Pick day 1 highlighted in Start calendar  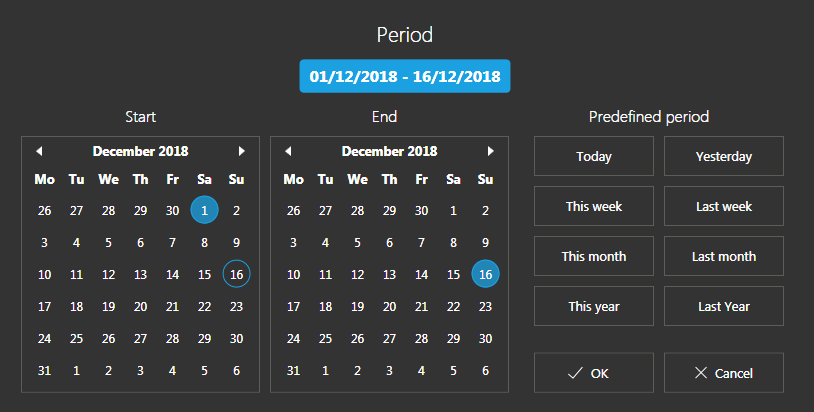(x=204, y=210)
